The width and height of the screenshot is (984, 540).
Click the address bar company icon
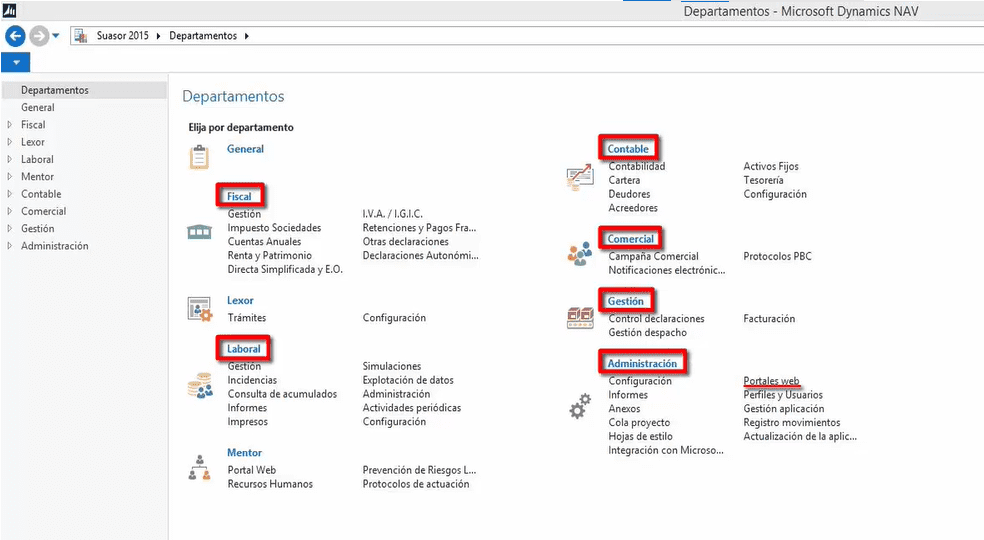[x=80, y=36]
